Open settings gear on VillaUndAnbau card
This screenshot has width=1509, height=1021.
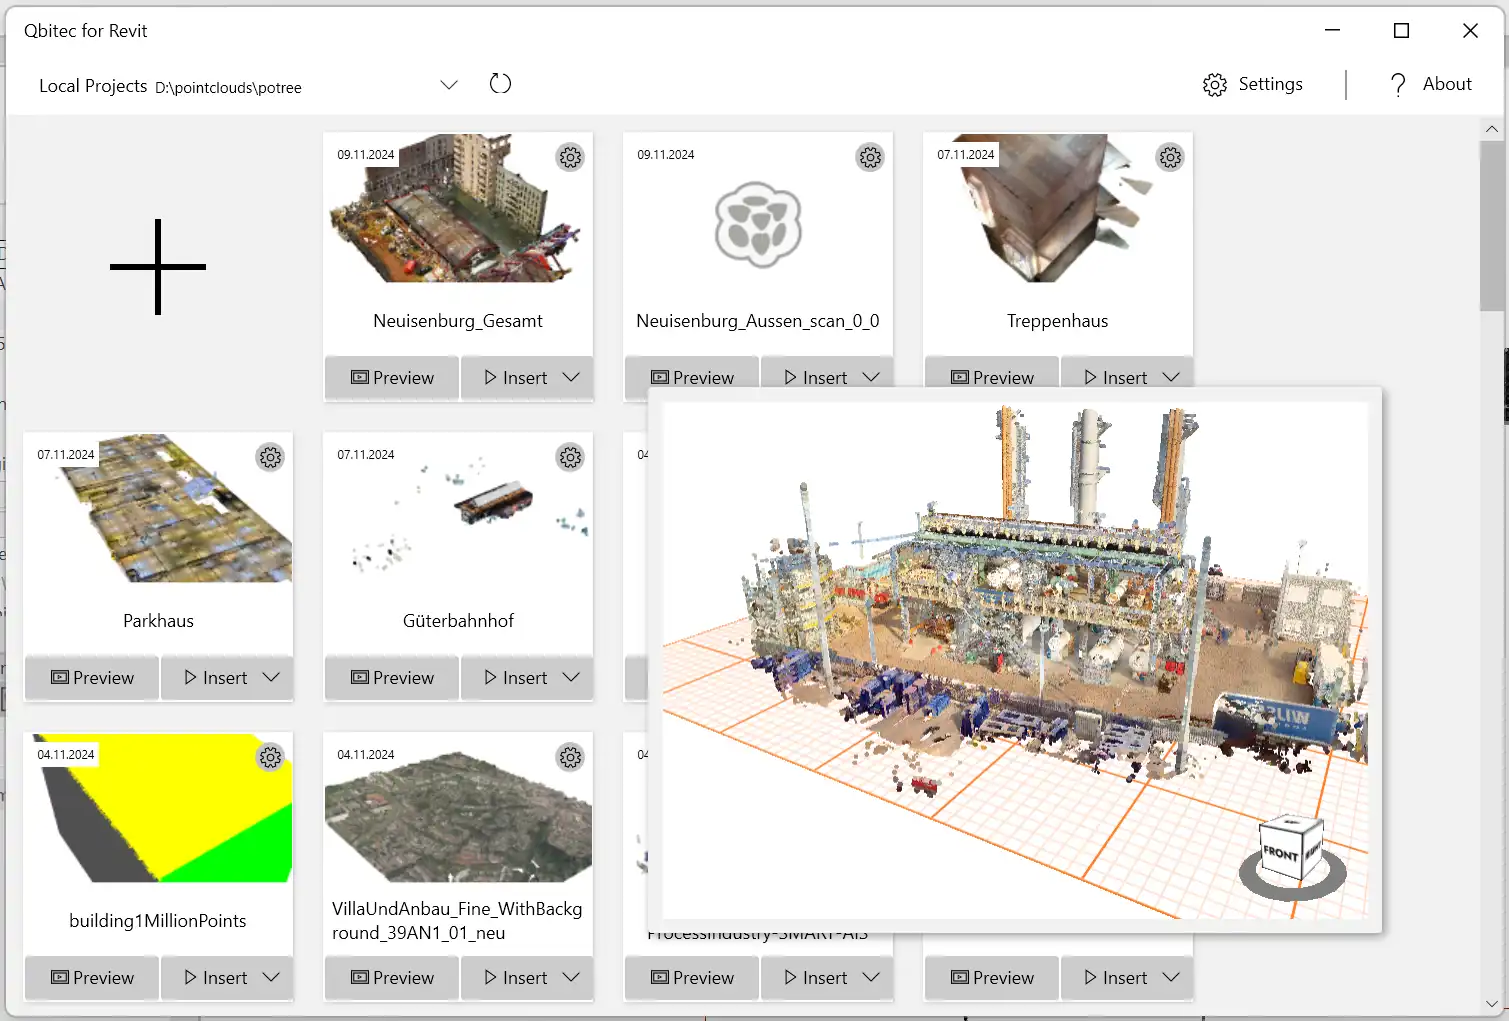point(570,757)
